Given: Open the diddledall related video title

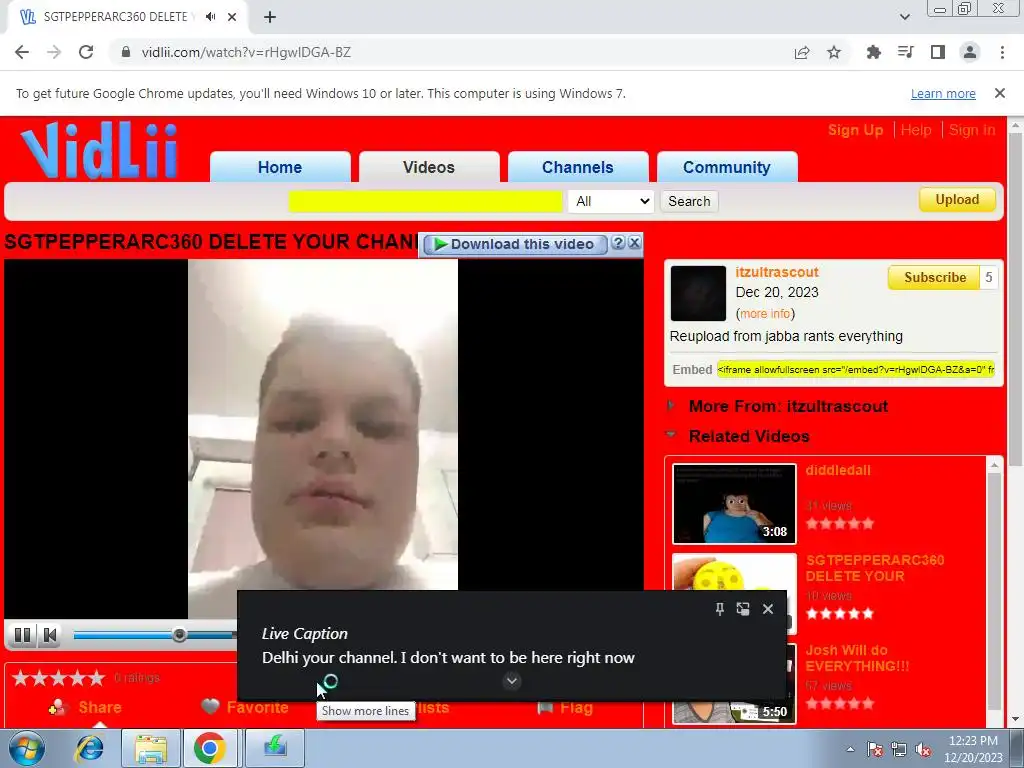Looking at the screenshot, I should [x=838, y=470].
